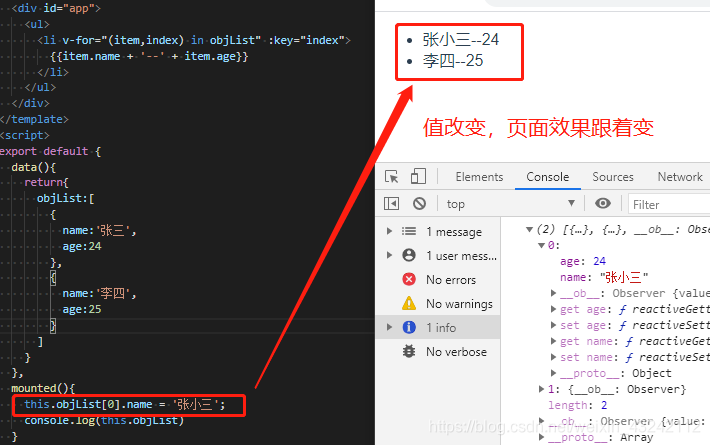Expand the __proto__: Object row
Image resolution: width=710 pixels, height=445 pixels.
[x=553, y=373]
